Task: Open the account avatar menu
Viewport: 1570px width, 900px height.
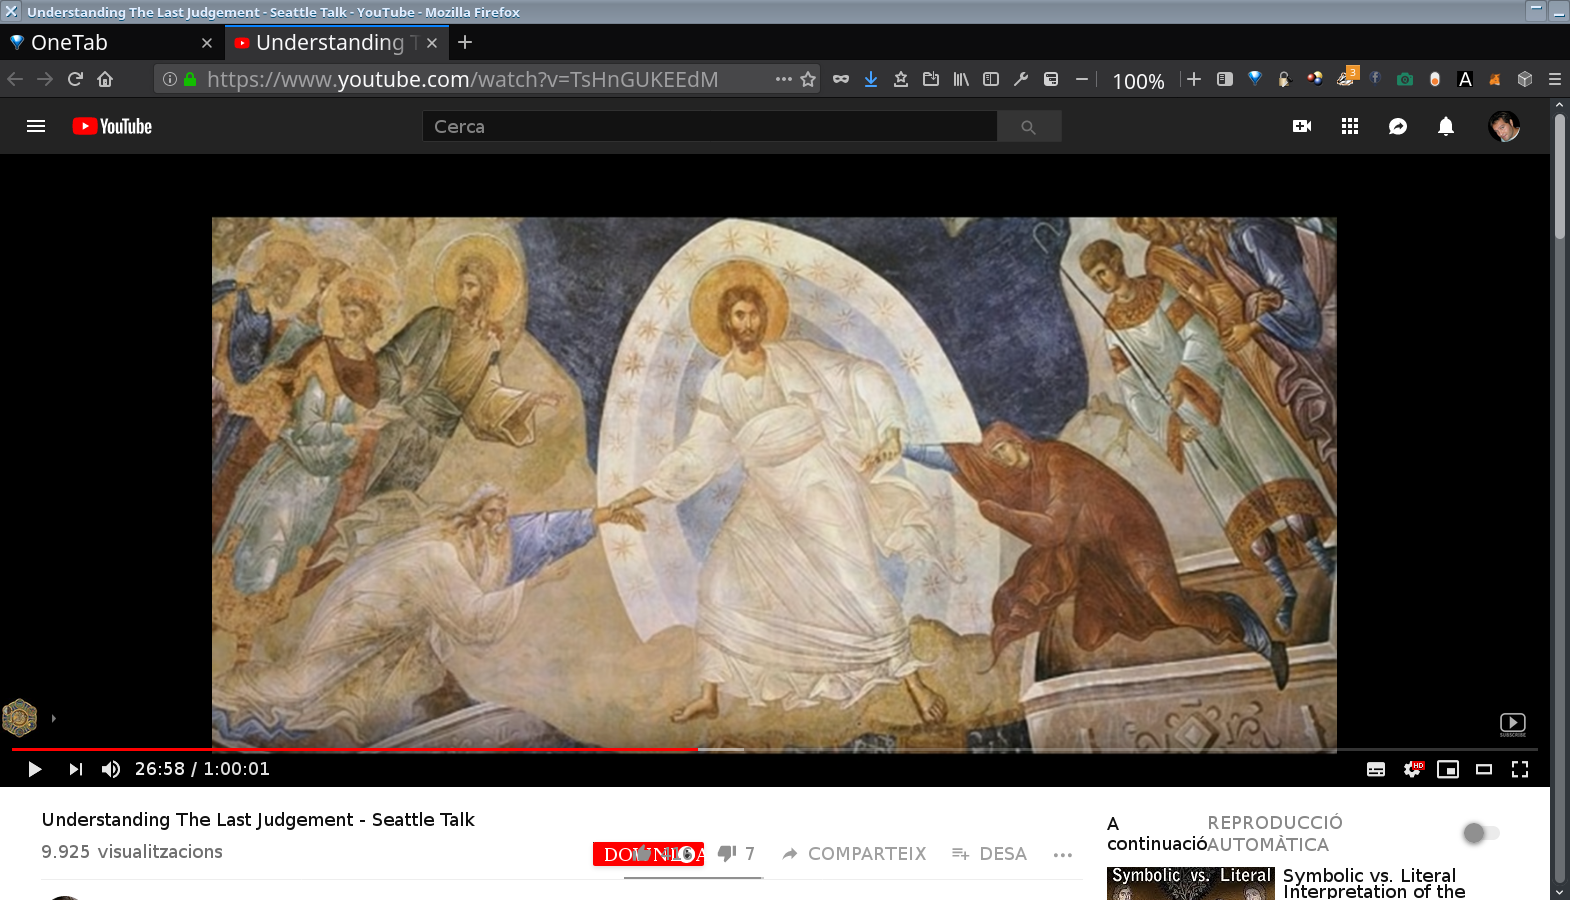Action: (x=1504, y=126)
